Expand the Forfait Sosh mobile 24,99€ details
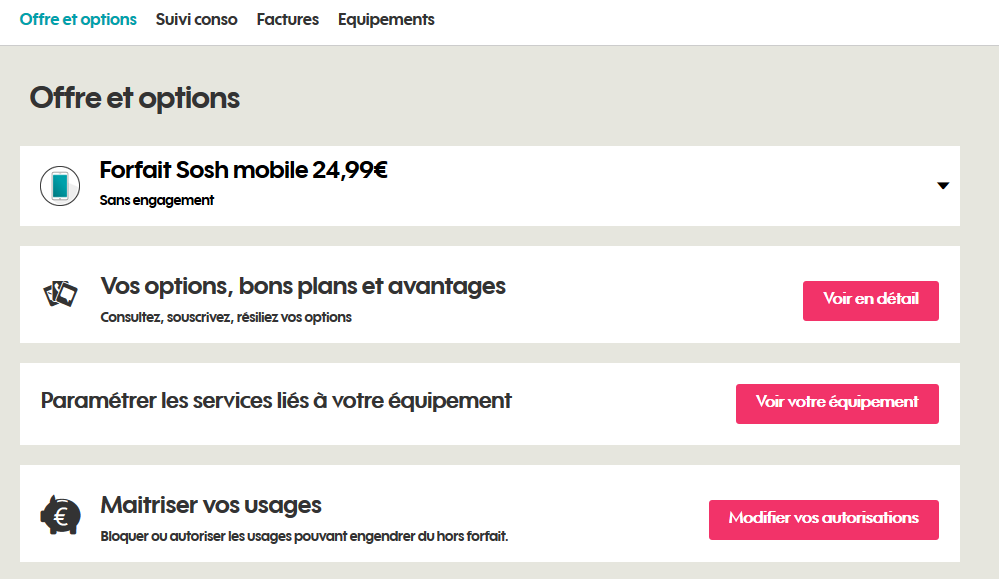 tap(941, 185)
